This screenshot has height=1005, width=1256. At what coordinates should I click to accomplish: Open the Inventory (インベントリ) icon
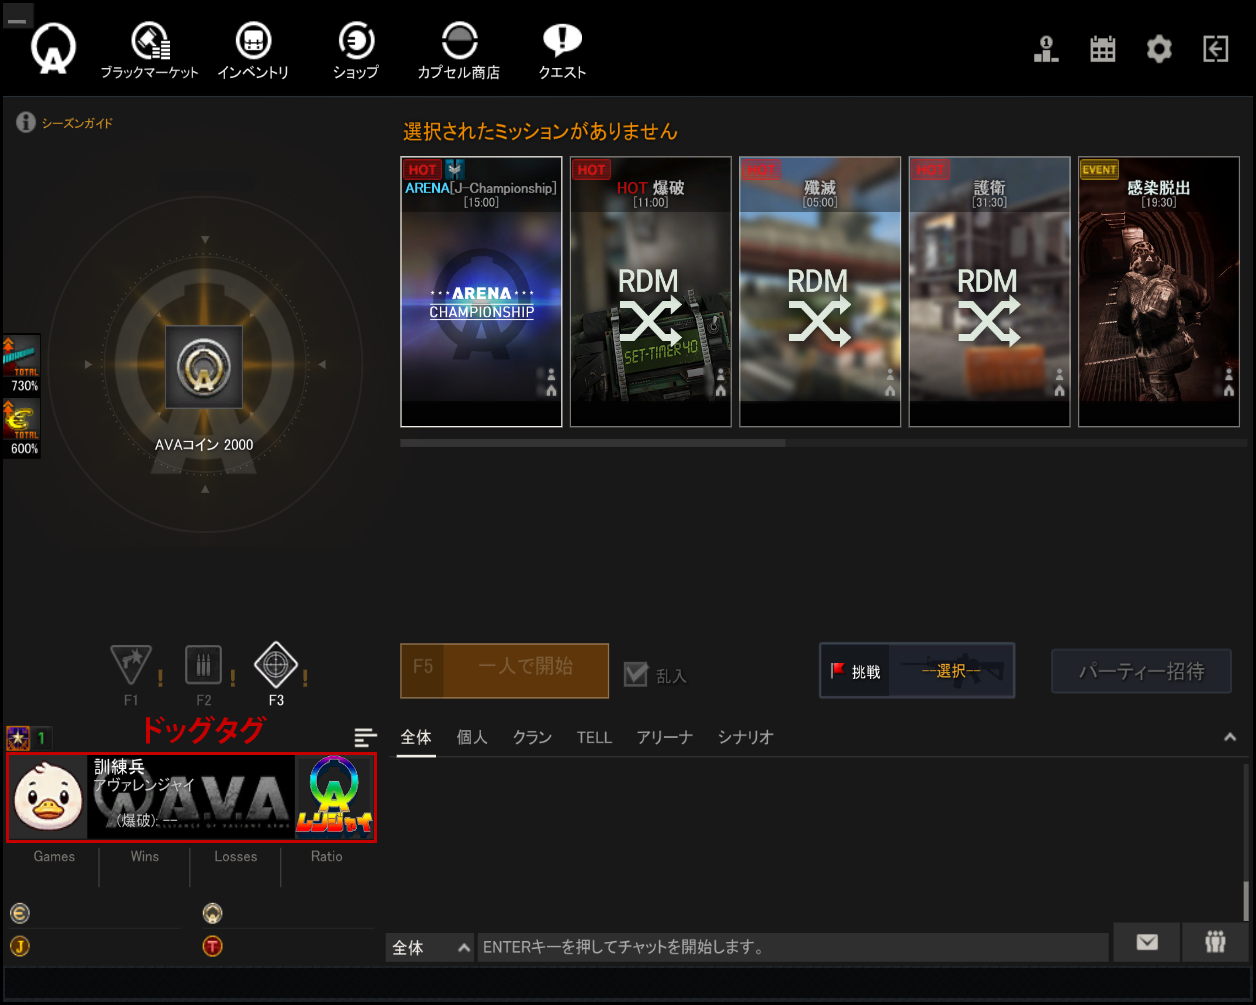coord(253,45)
